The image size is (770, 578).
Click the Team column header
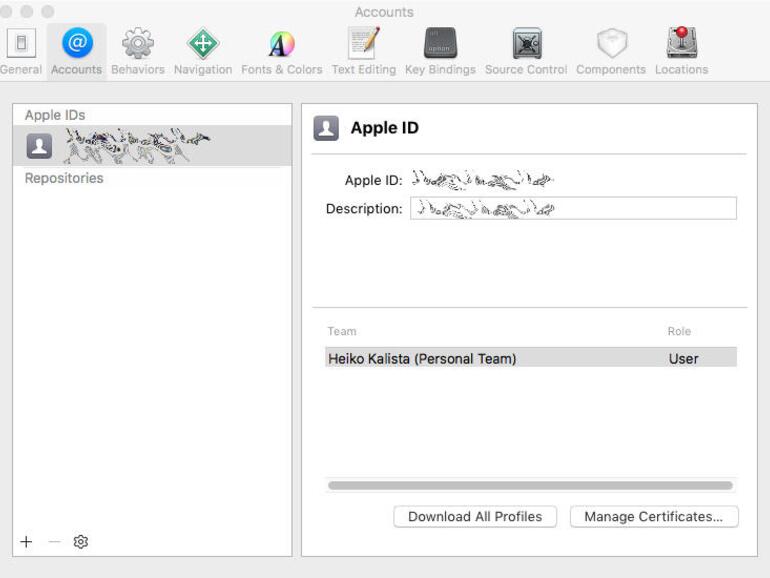342,331
